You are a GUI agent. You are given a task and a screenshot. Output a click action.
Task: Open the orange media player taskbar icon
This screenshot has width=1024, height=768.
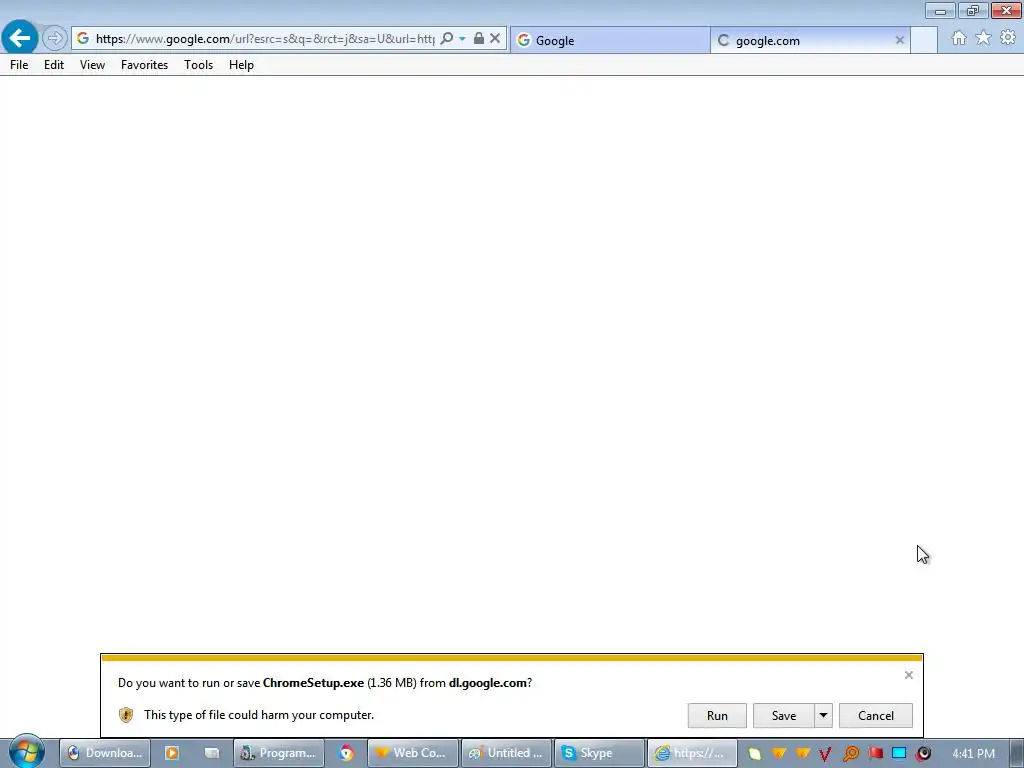[172, 753]
